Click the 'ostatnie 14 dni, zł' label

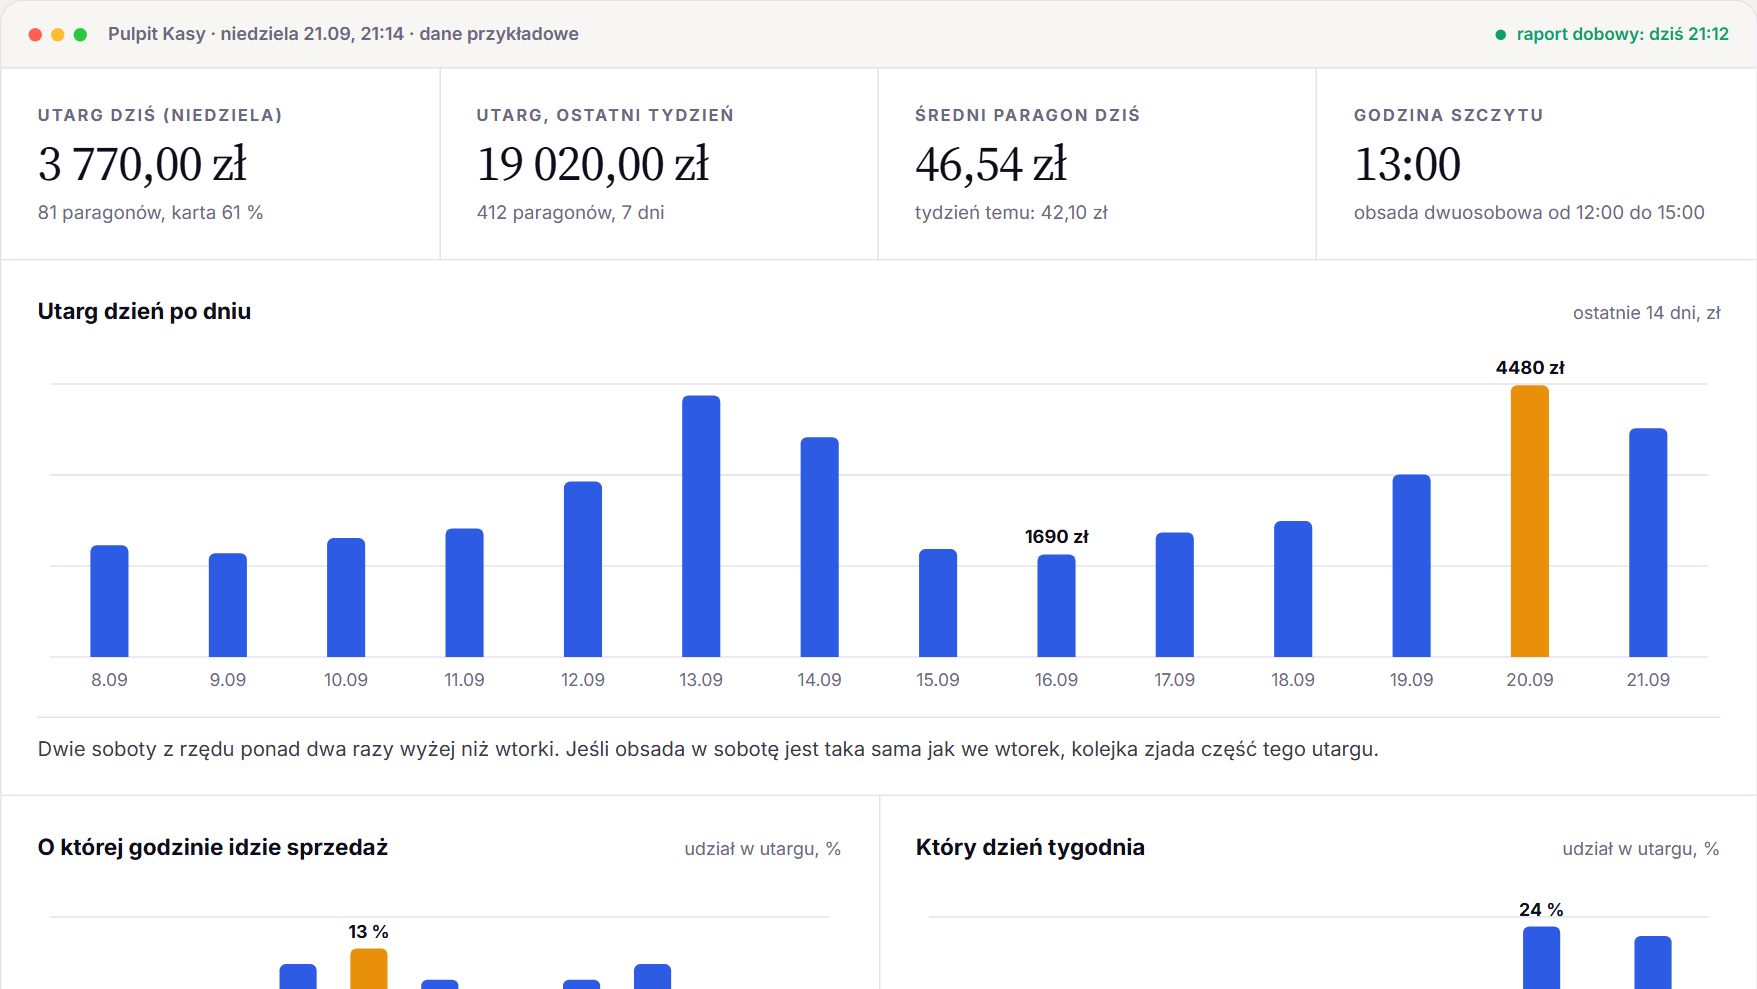pos(1646,313)
